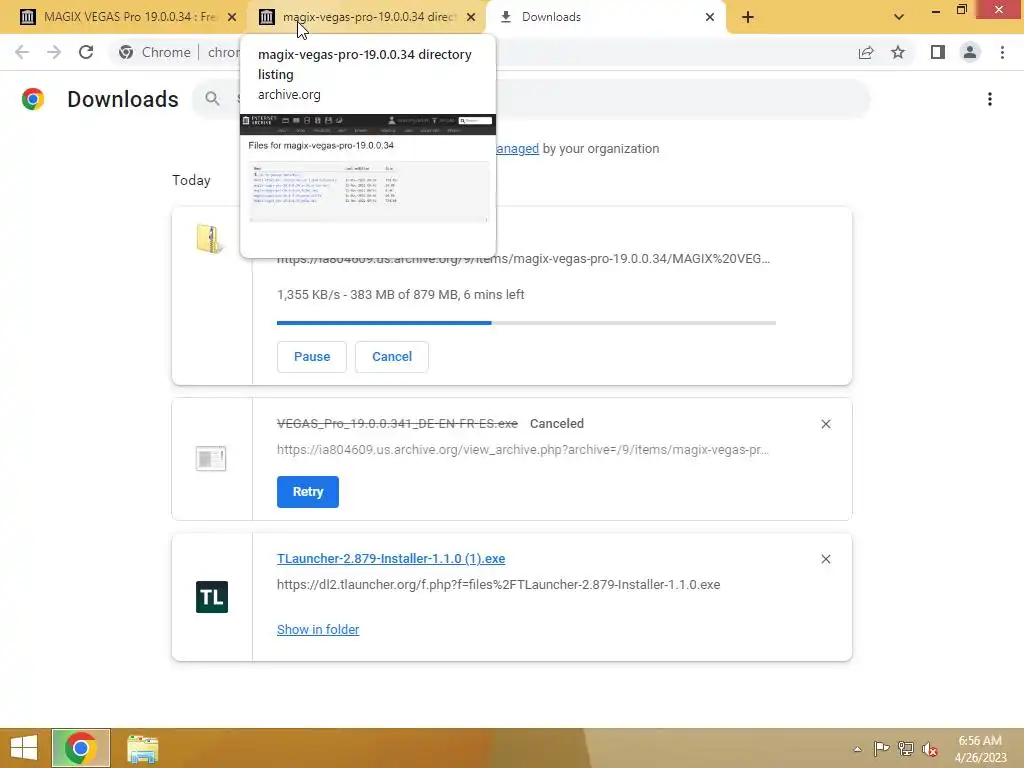The width and height of the screenshot is (1024, 768).
Task: Click the search downloads magnifier icon
Action: coord(212,99)
